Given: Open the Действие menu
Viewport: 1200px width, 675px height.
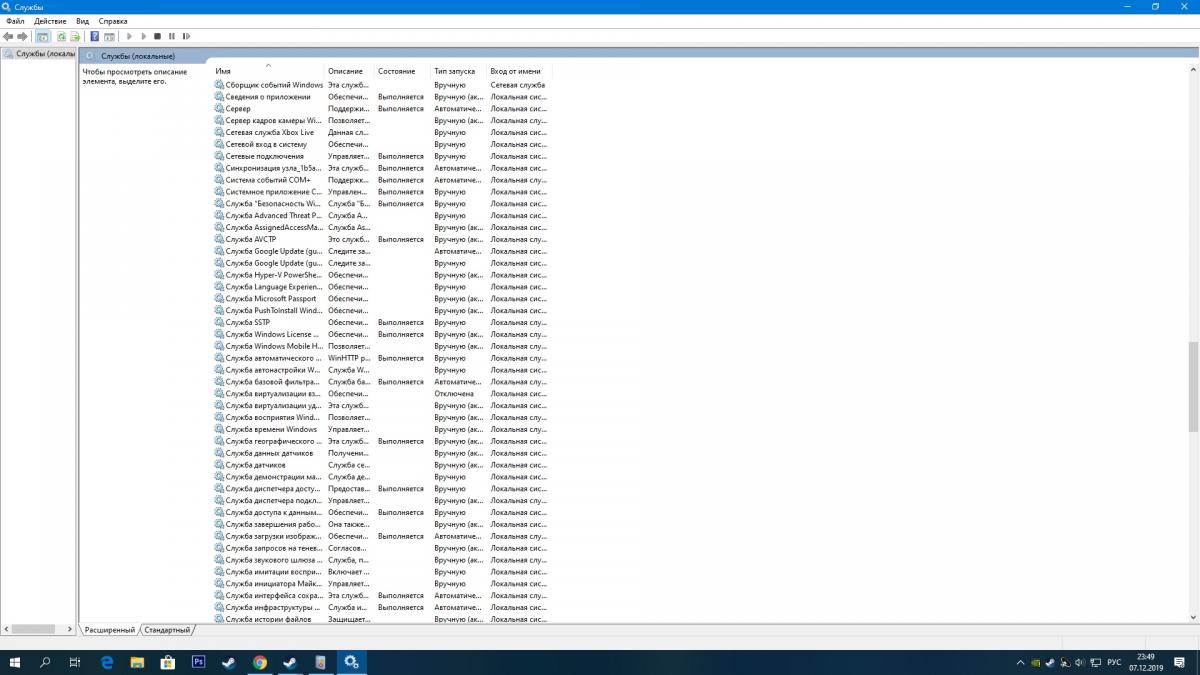Looking at the screenshot, I should pyautogui.click(x=50, y=21).
